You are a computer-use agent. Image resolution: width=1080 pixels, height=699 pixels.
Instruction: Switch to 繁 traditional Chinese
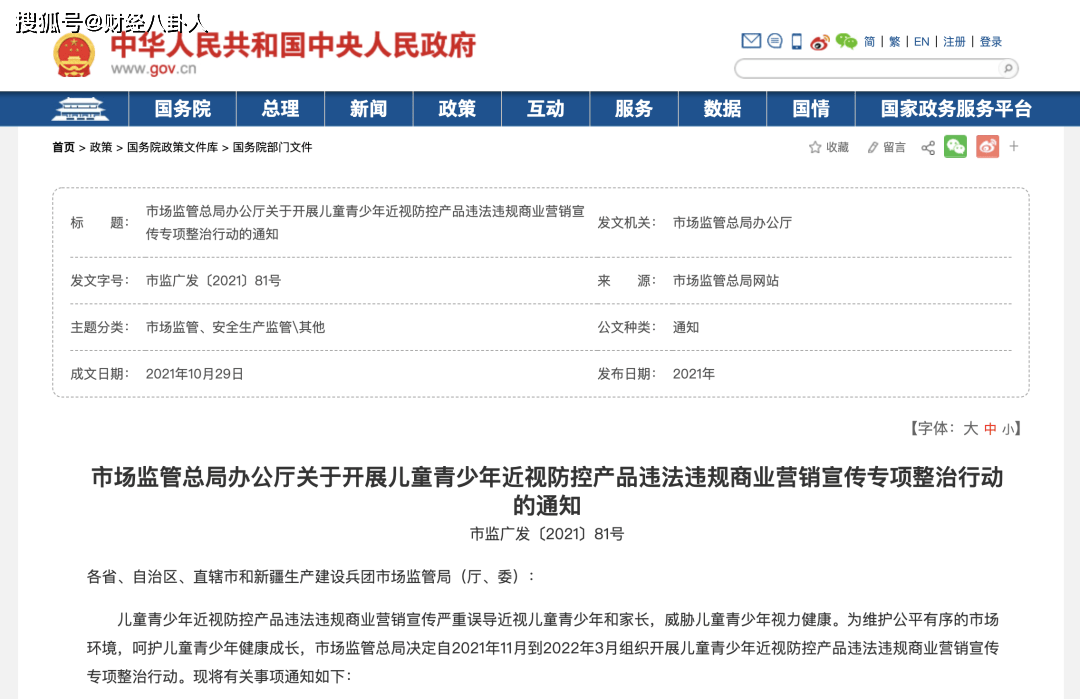(895, 42)
